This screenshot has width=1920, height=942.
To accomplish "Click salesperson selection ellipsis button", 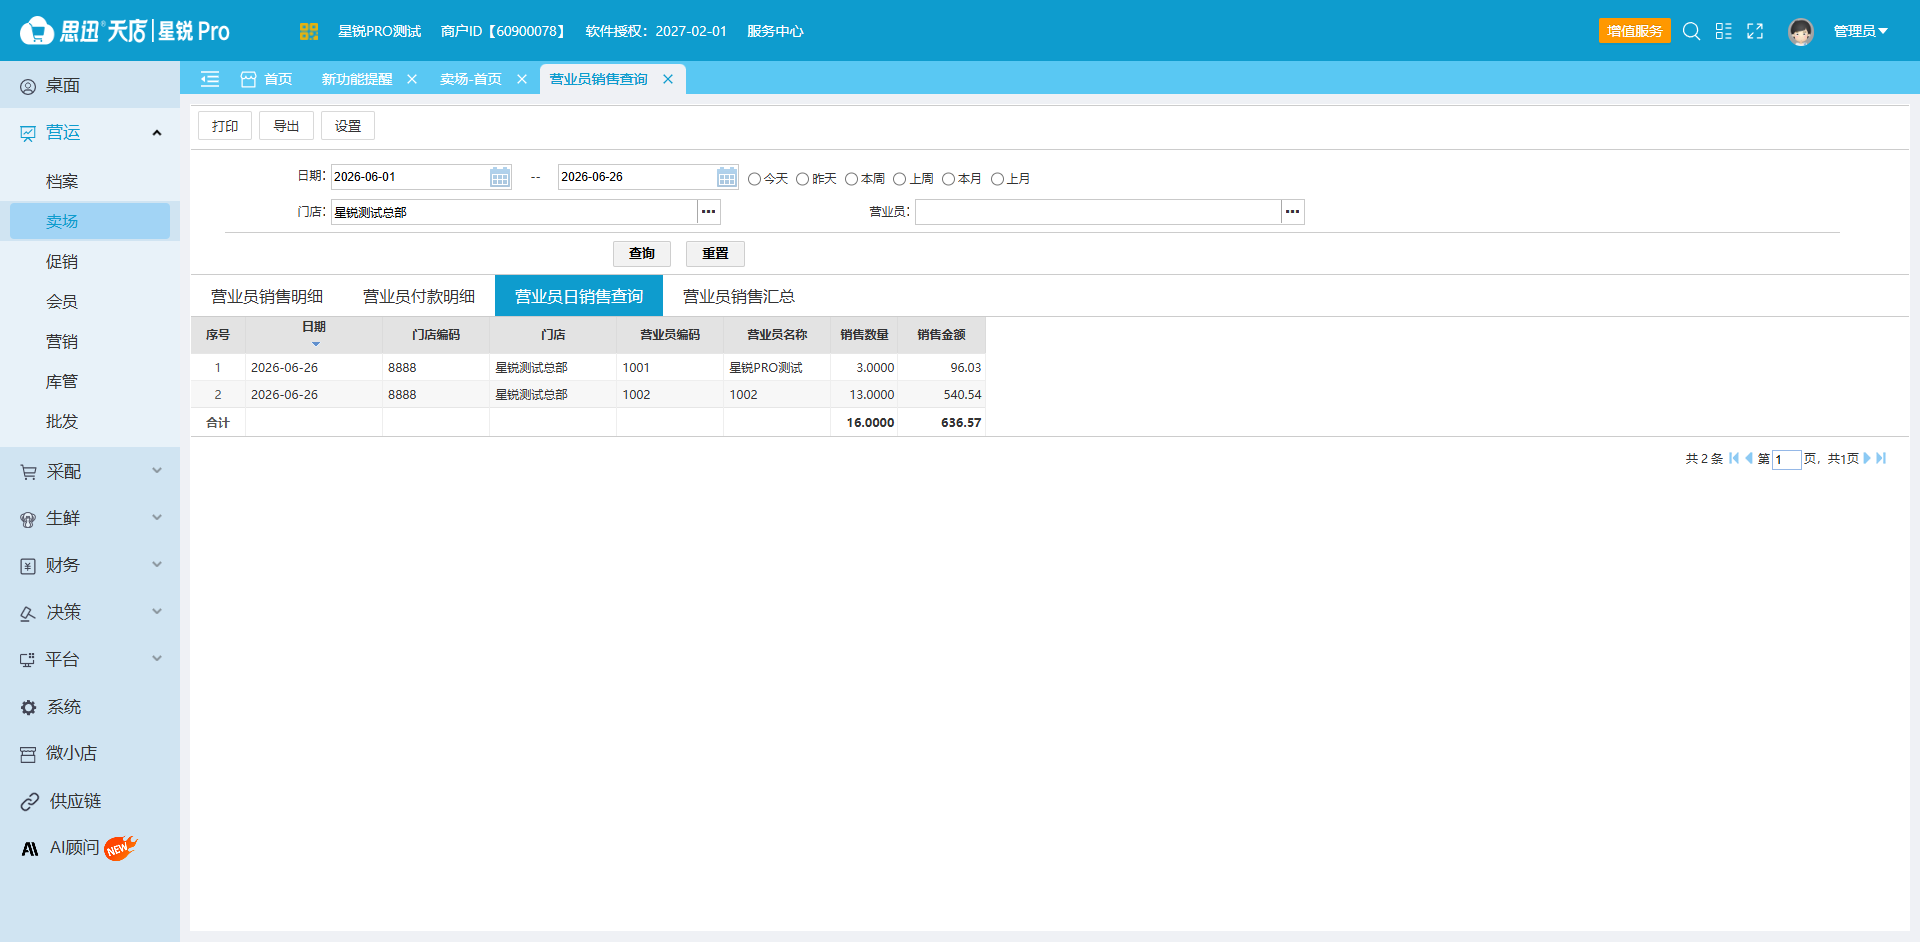I will coord(1292,212).
